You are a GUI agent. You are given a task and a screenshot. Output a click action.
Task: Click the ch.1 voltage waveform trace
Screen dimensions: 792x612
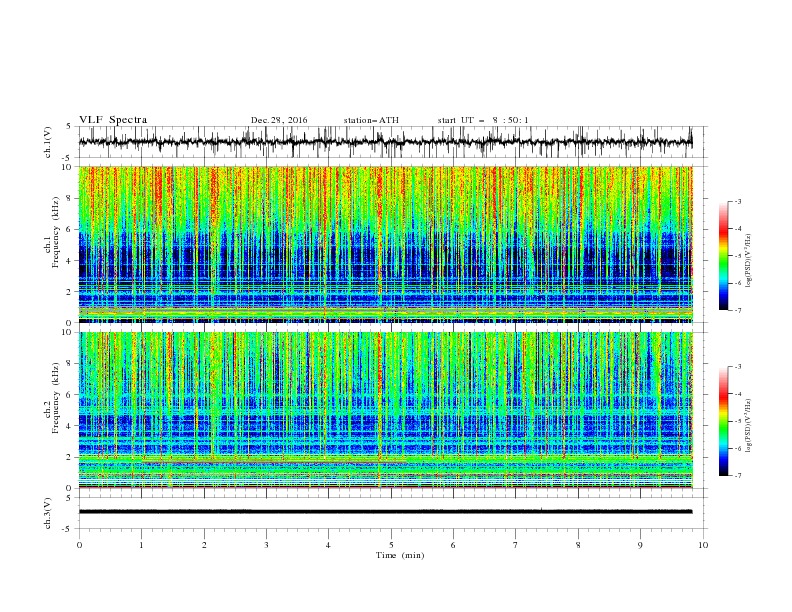[x=386, y=142]
